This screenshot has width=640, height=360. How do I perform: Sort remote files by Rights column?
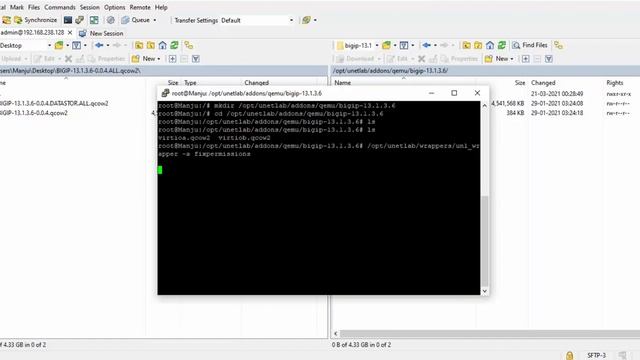click(615, 83)
